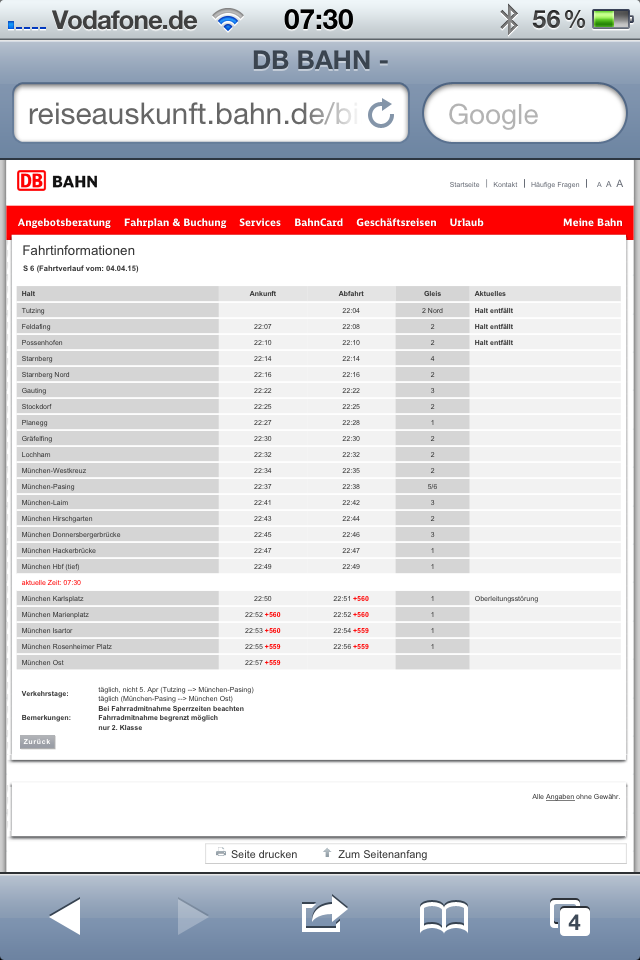Click the Kontakt link
Viewport: 640px width, 960px height.
coord(505,184)
